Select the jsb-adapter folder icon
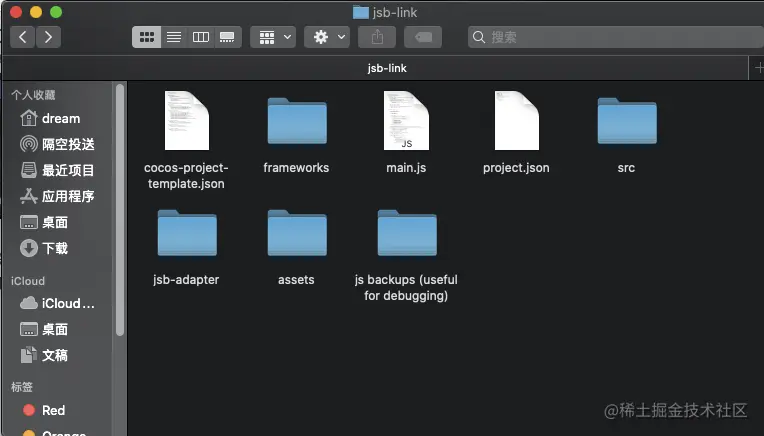Screen dimensions: 764x436 pyautogui.click(x=187, y=233)
